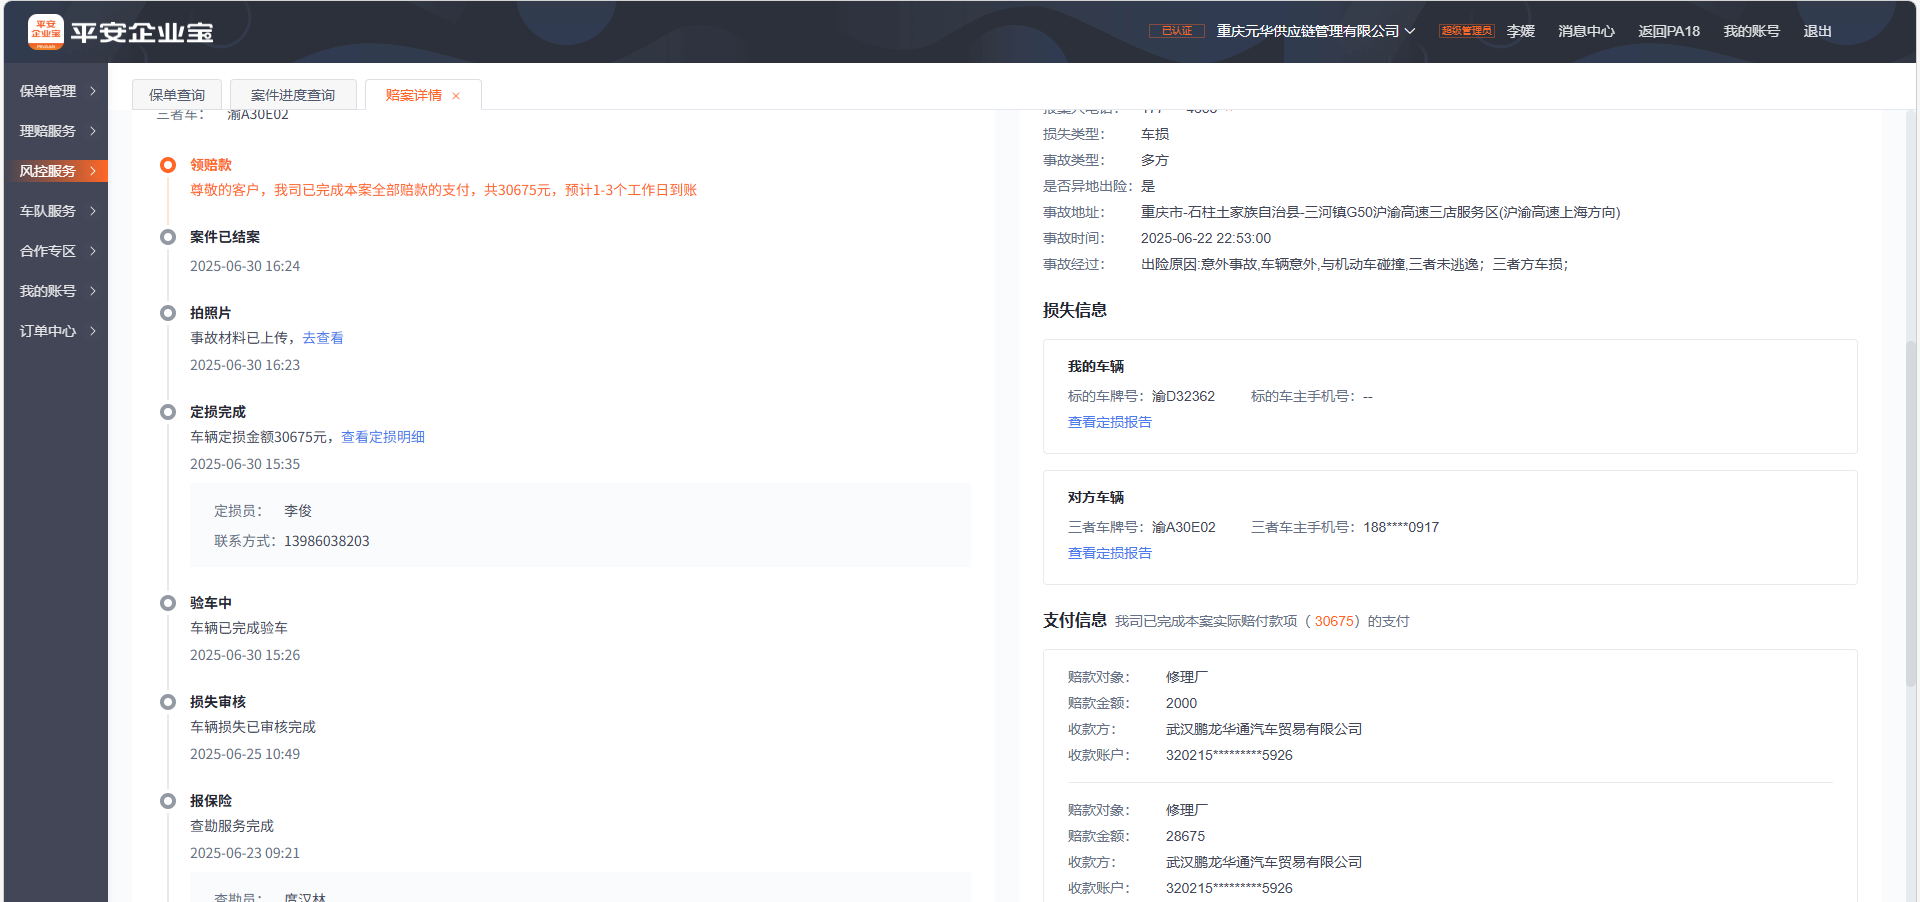The width and height of the screenshot is (1920, 902).
Task: Click the 拍照片 timeline step circle
Action: click(x=168, y=313)
